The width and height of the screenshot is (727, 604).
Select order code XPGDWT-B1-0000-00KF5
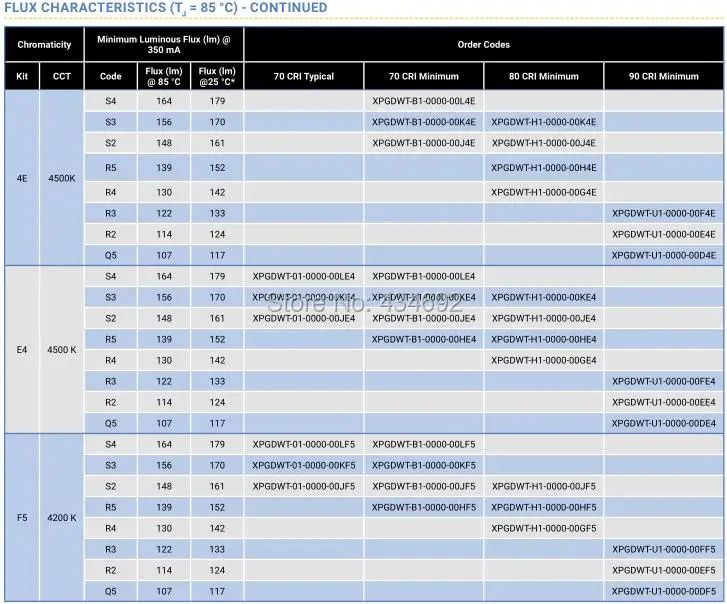pos(423,465)
